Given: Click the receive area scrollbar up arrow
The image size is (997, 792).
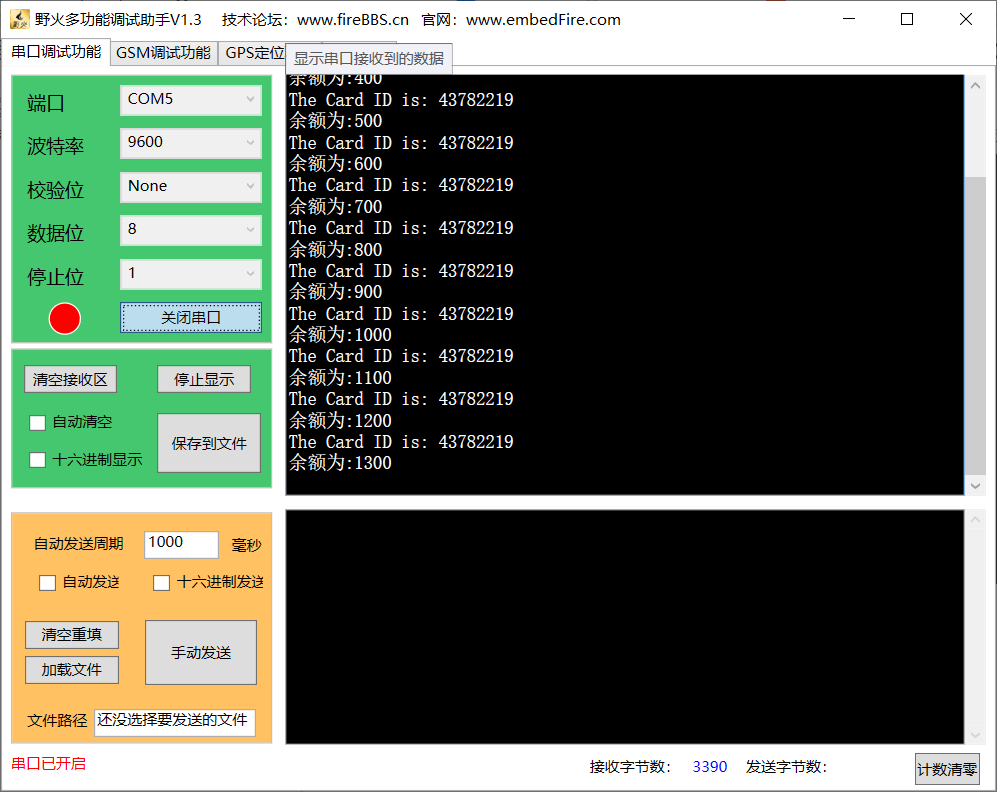Looking at the screenshot, I should [975, 85].
